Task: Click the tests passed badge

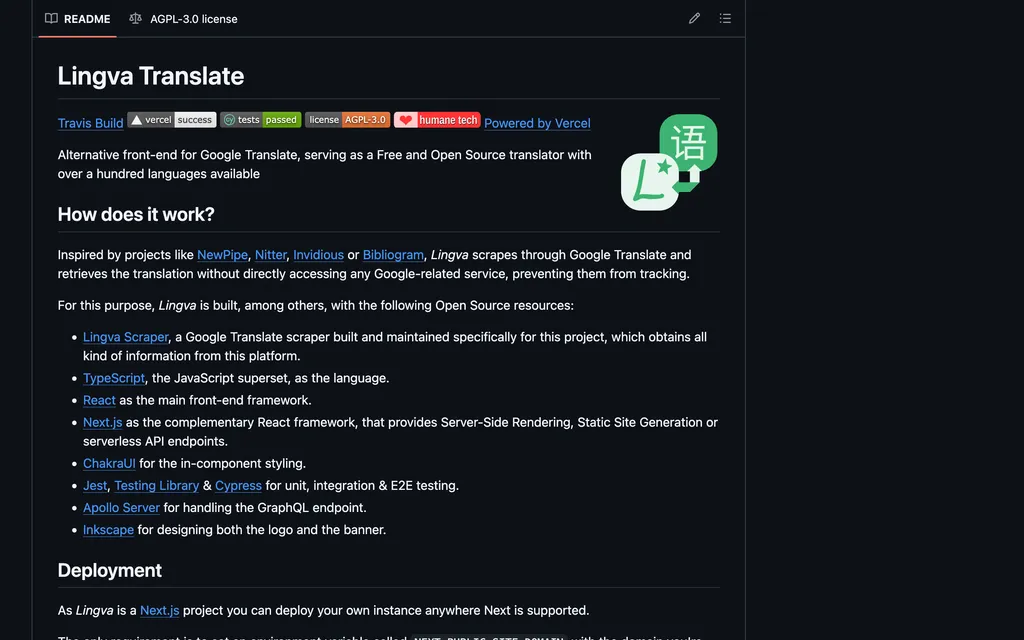Action: [x=261, y=120]
